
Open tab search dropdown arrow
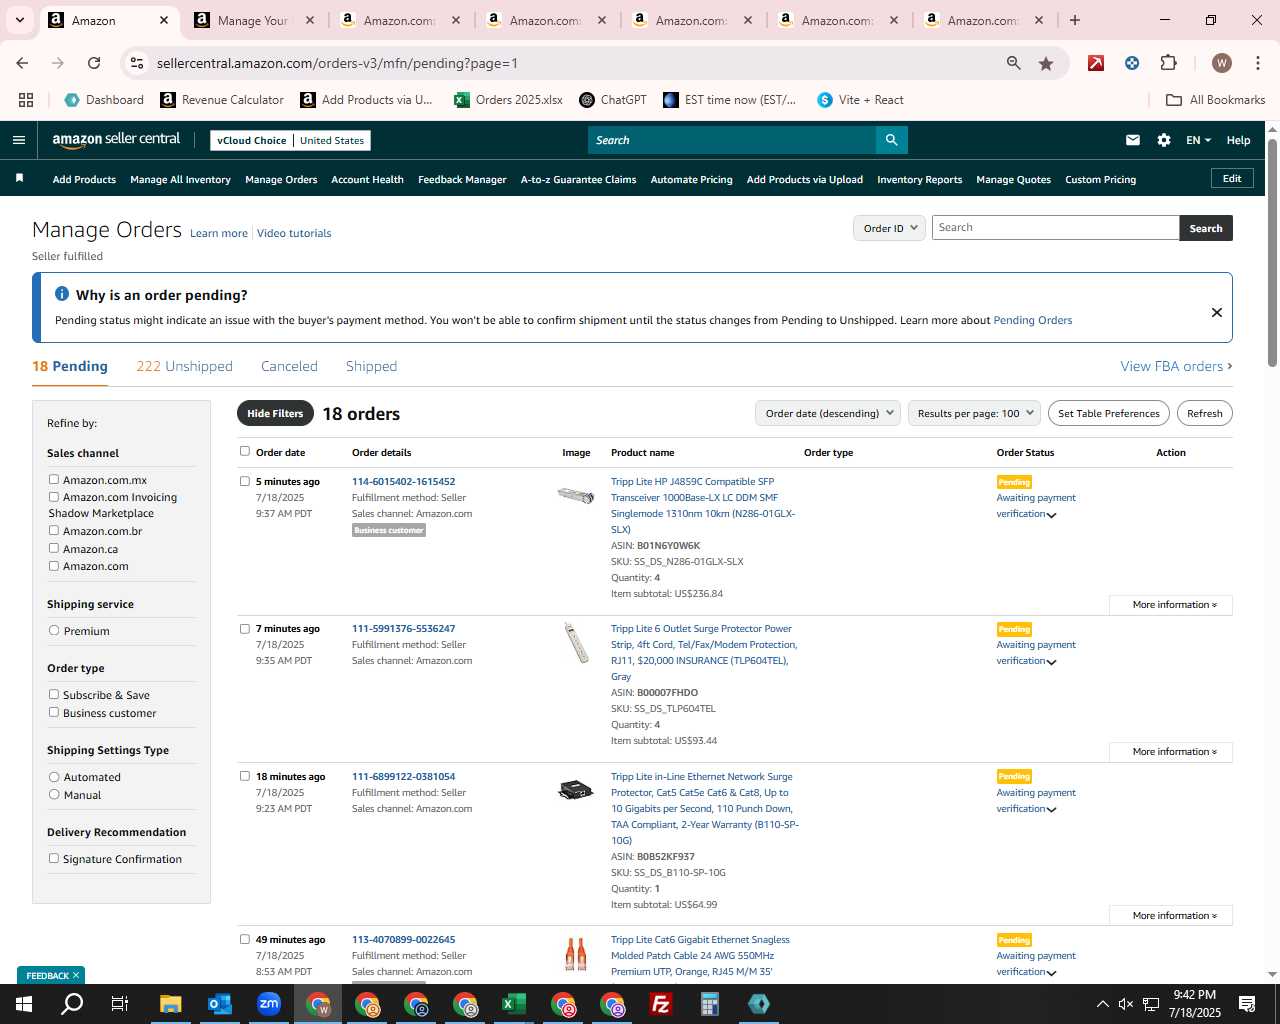pos(20,20)
